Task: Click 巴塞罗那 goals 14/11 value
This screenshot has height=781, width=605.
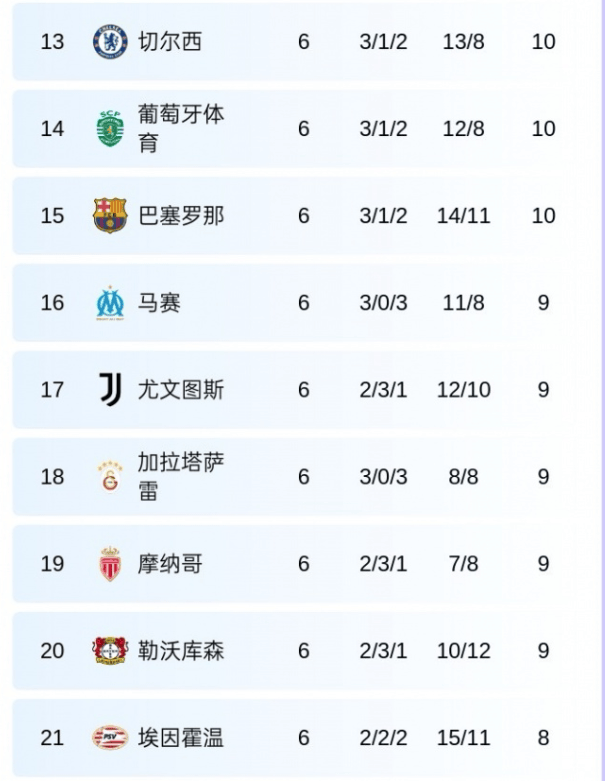Action: coord(464,216)
